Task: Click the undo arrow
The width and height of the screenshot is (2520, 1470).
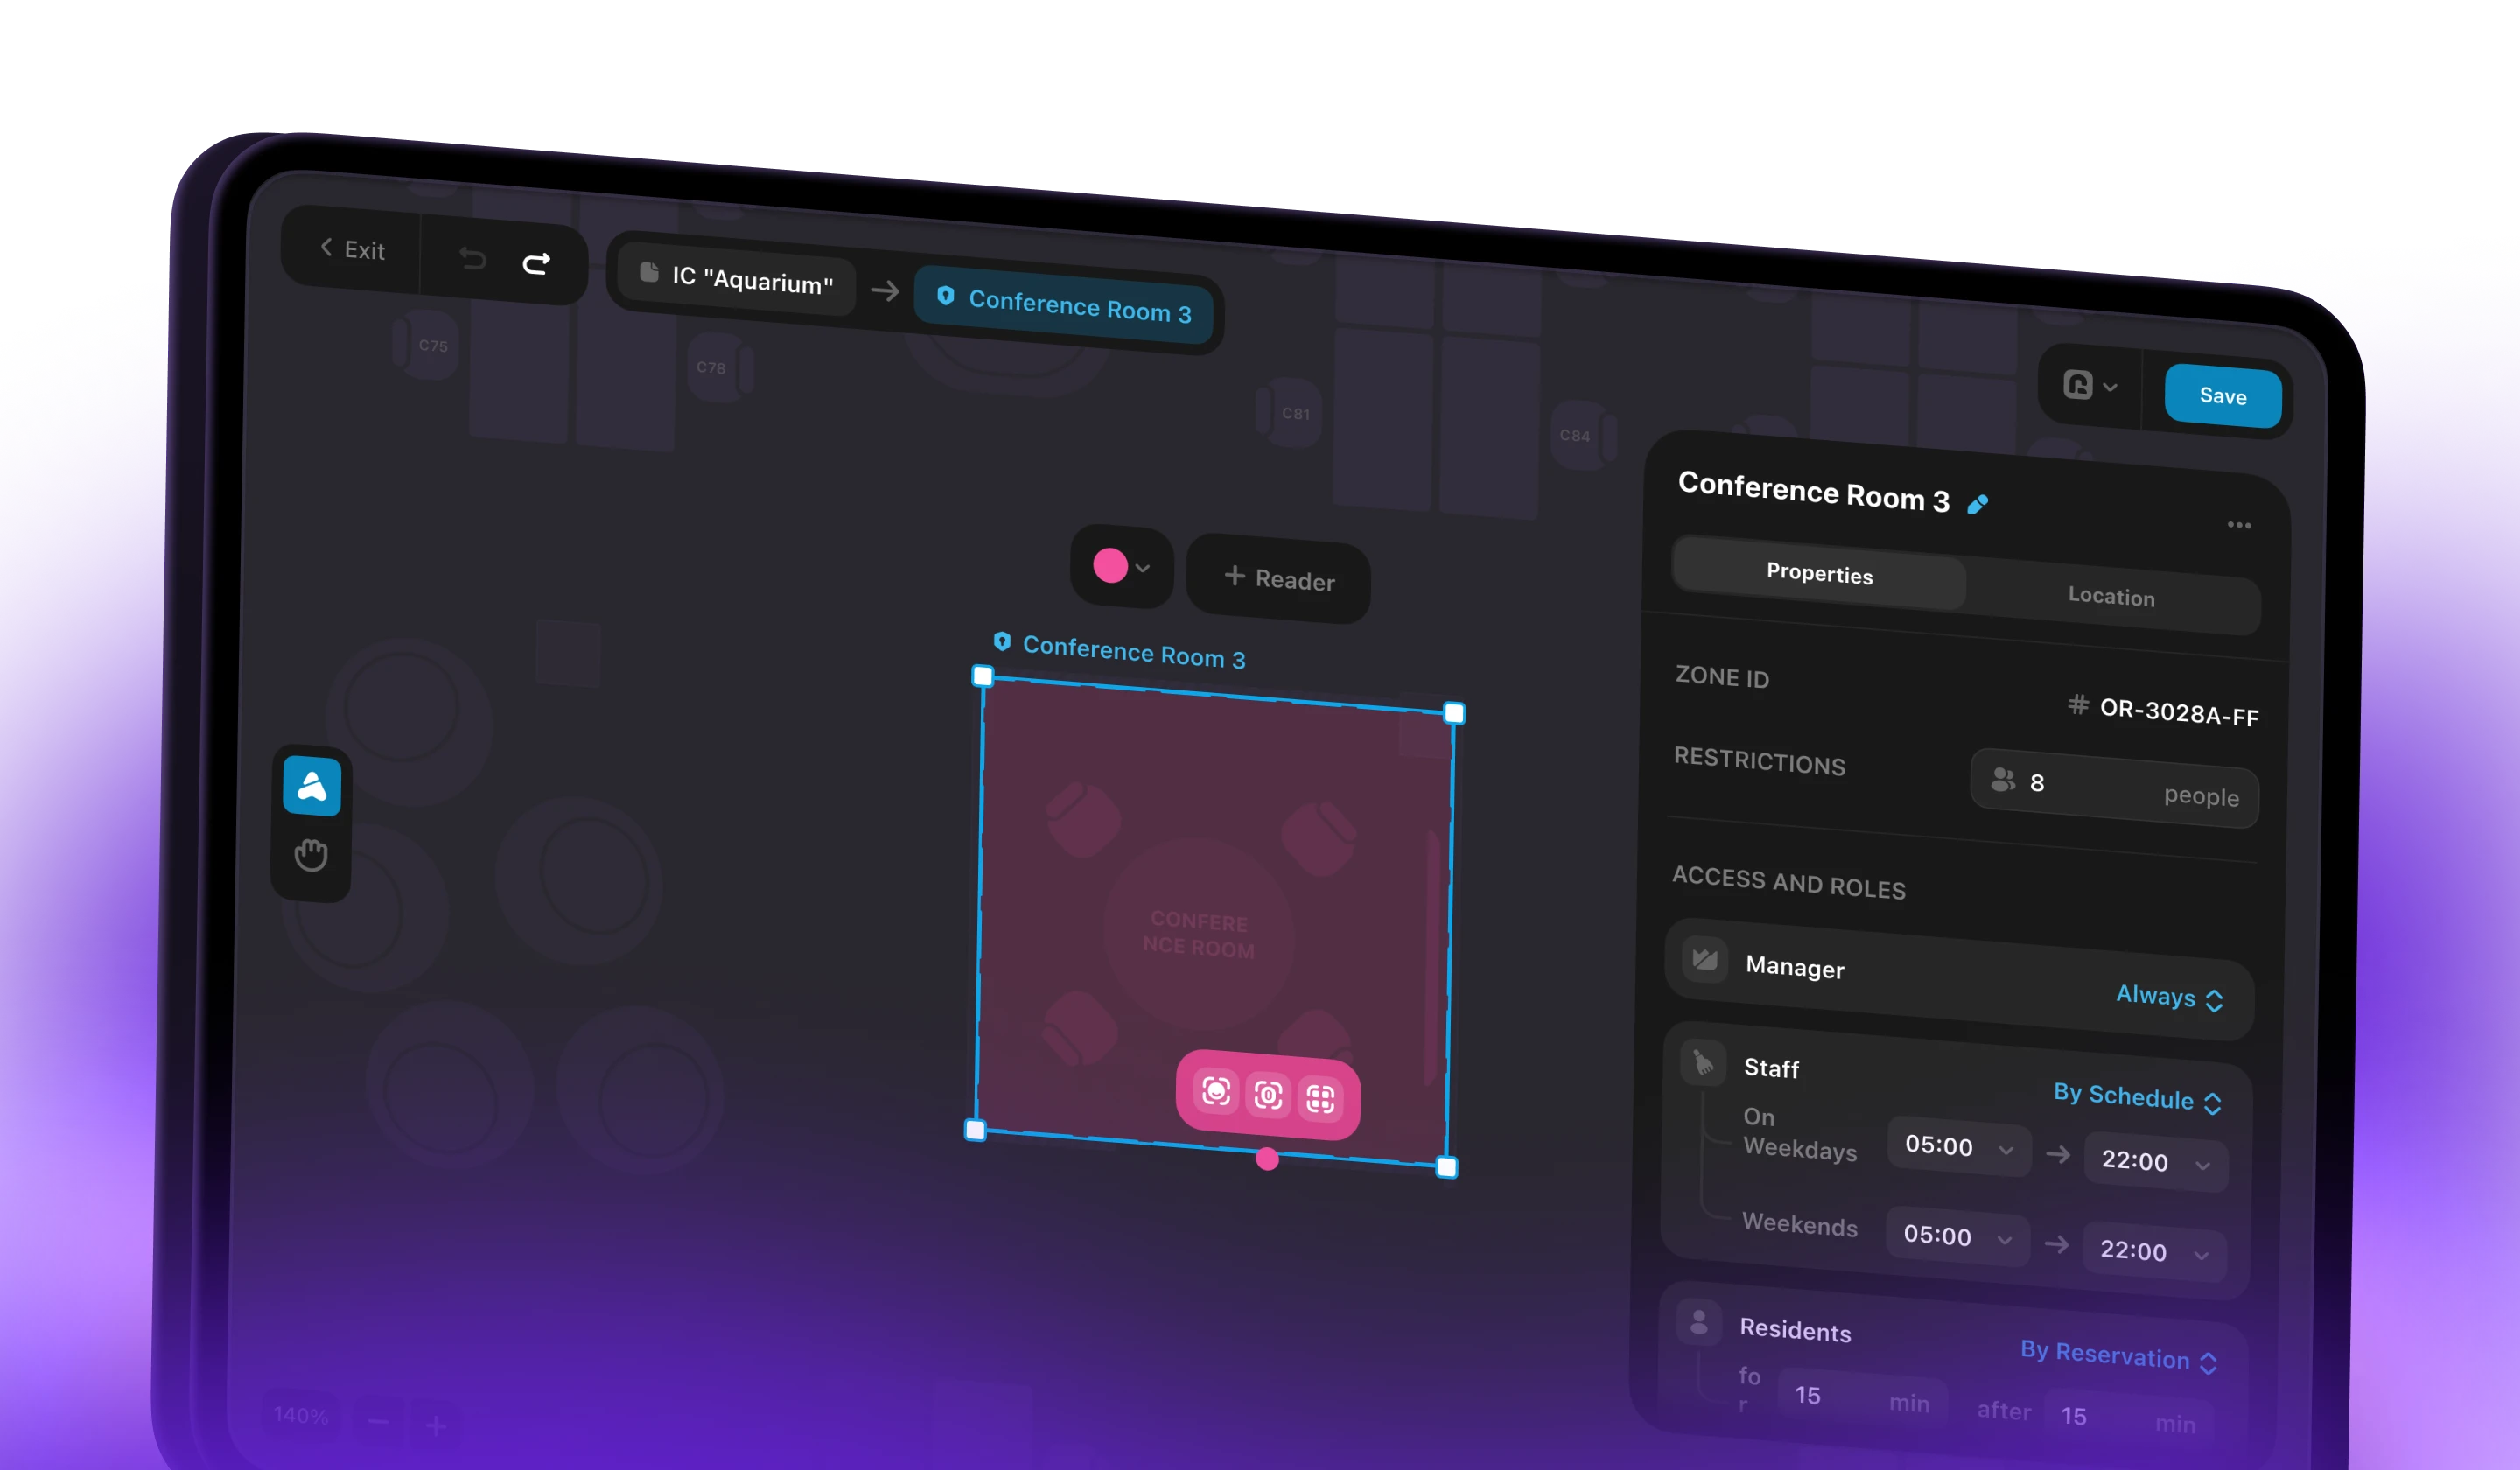Action: (x=472, y=260)
